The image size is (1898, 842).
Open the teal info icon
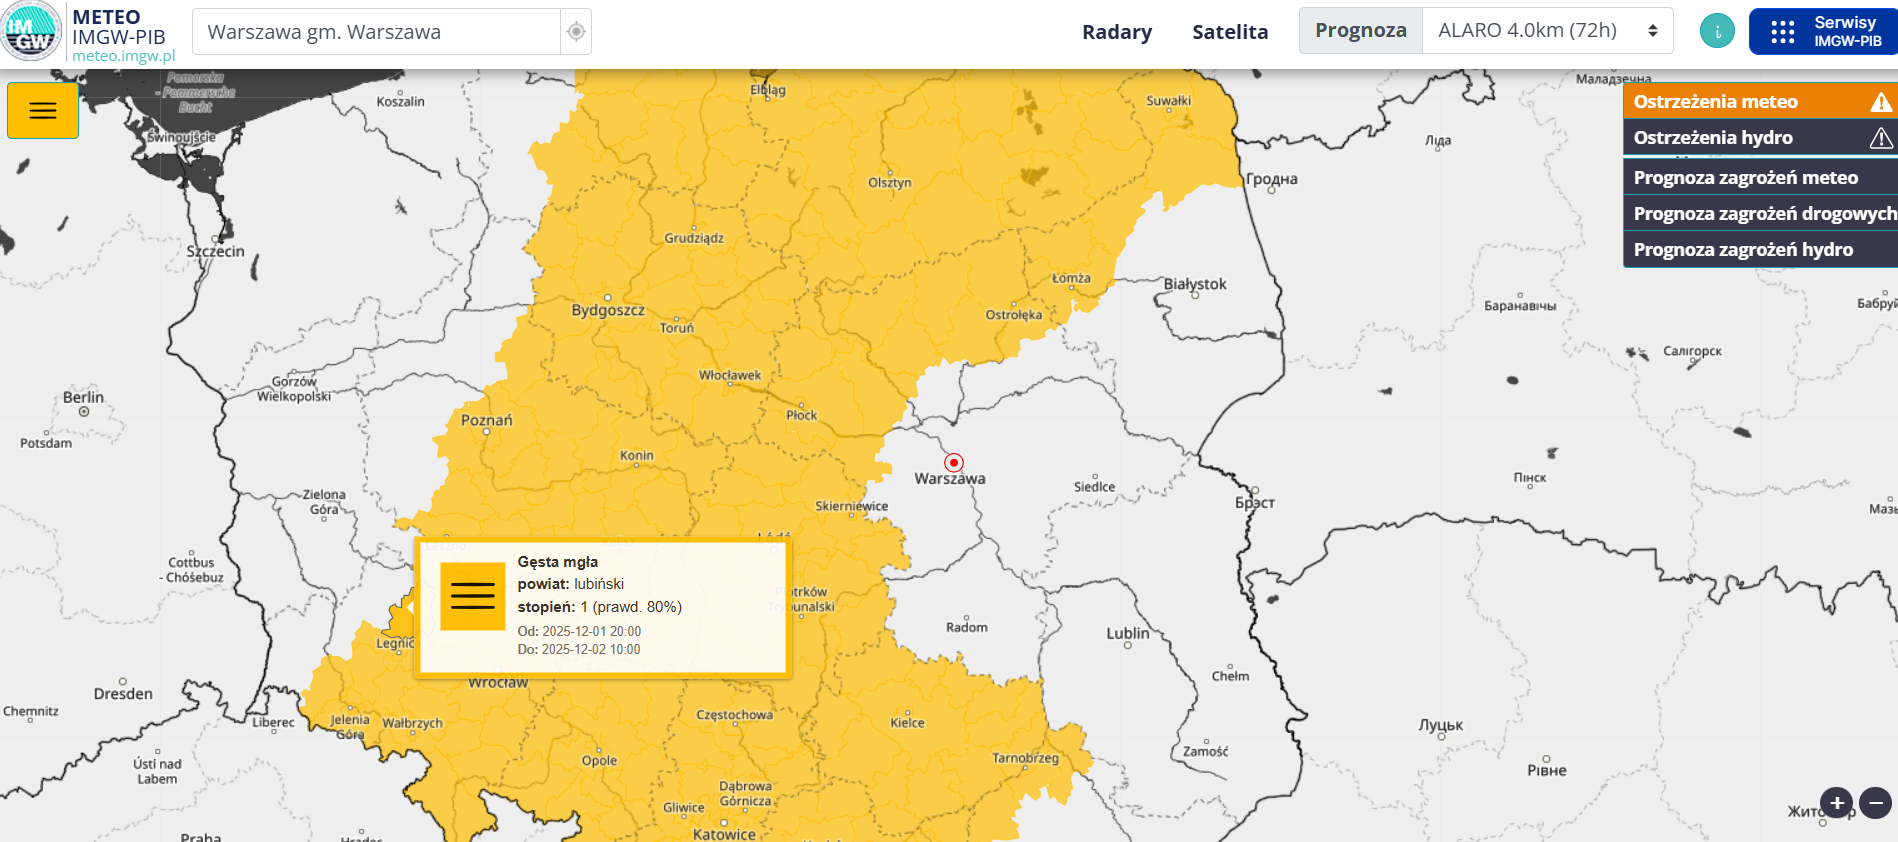[x=1717, y=32]
